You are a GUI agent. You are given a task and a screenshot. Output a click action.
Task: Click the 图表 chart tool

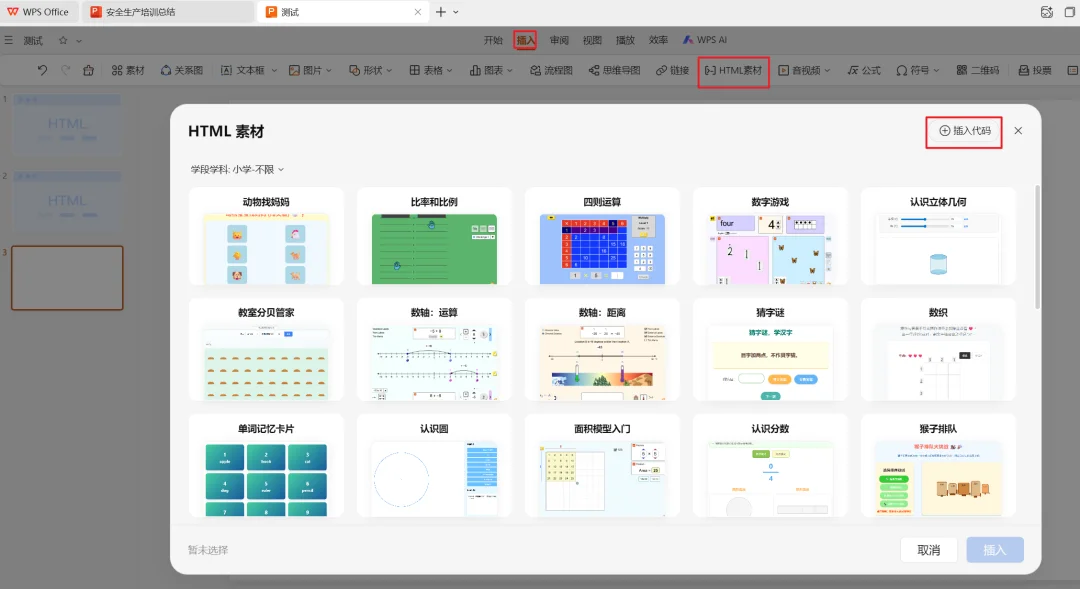click(486, 70)
